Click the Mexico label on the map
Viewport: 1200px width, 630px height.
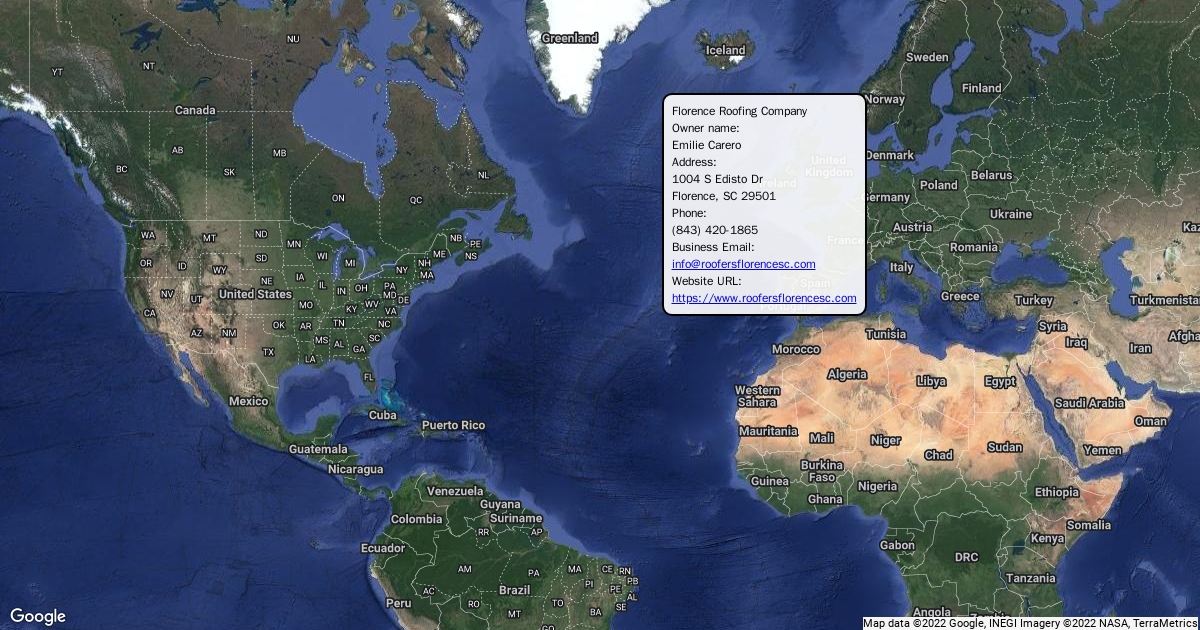tap(248, 401)
